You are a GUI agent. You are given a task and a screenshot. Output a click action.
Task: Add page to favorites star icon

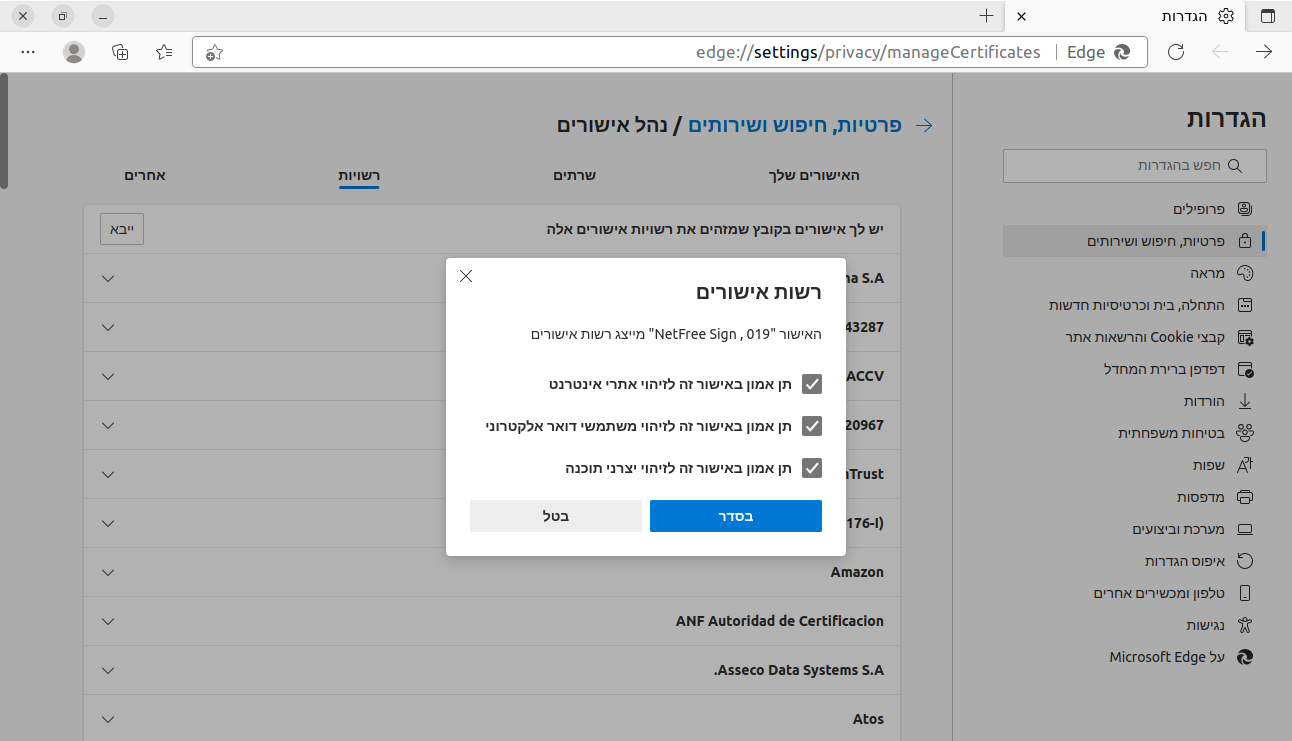pyautogui.click(x=213, y=53)
